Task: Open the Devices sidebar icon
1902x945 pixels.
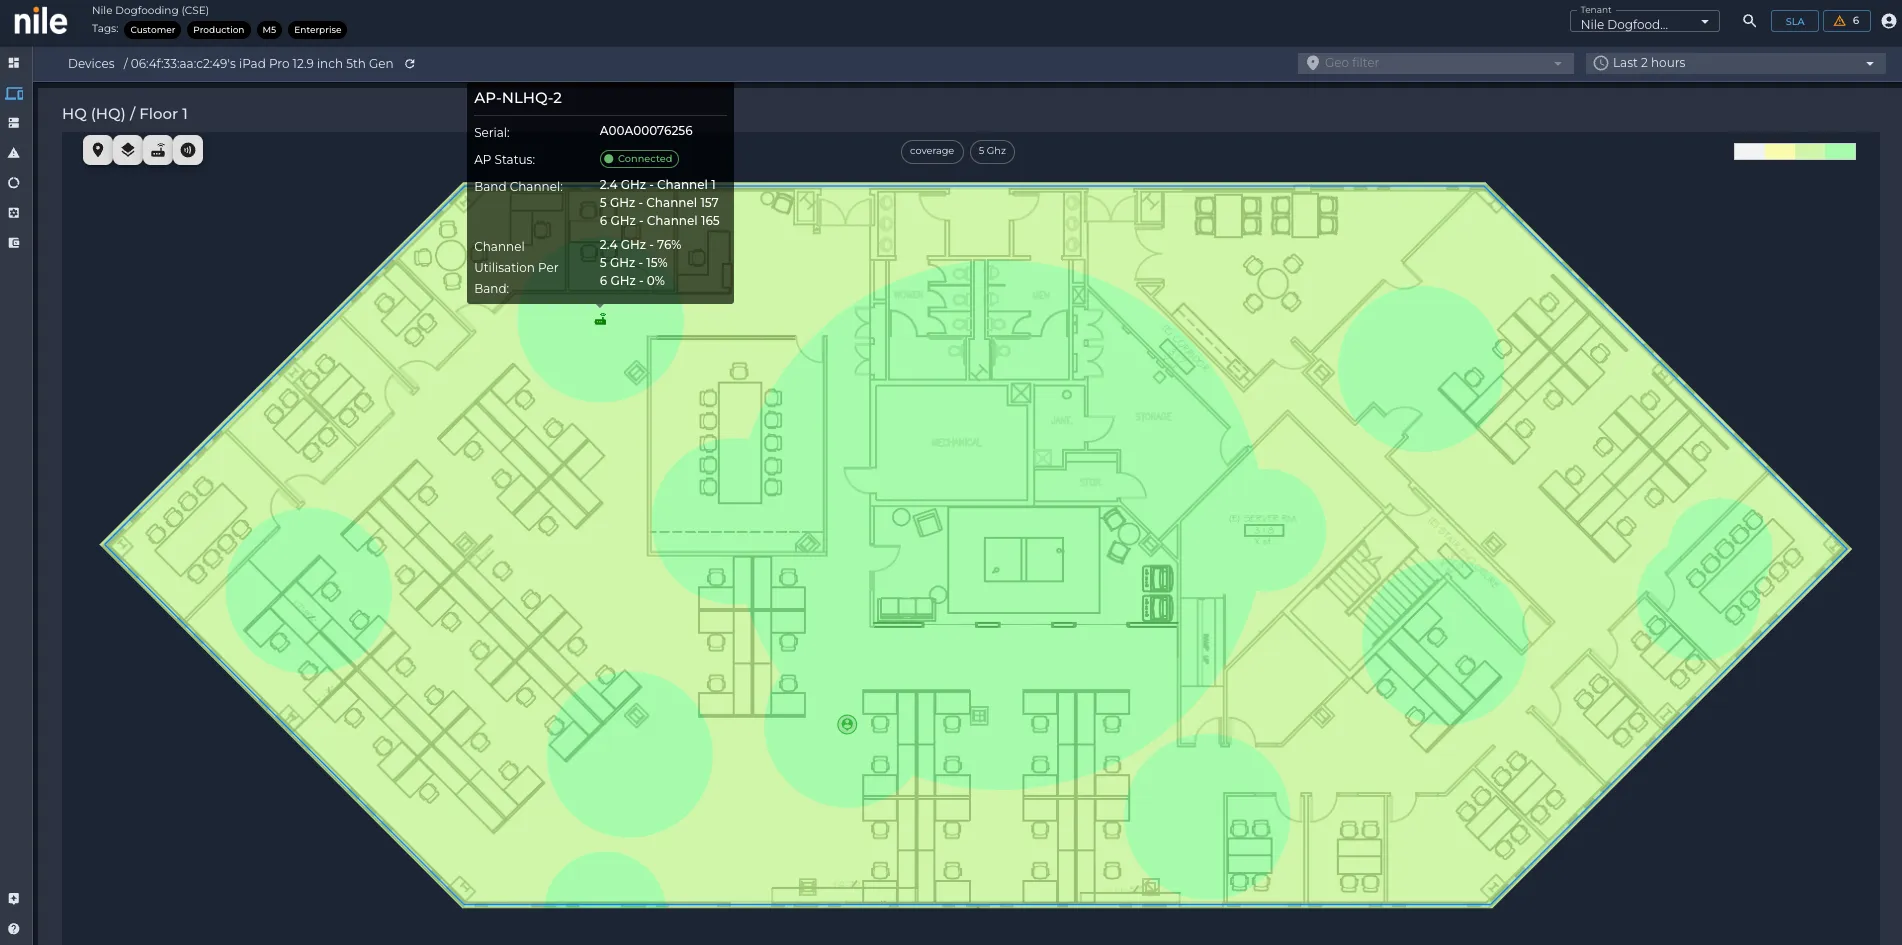Action: (14, 93)
